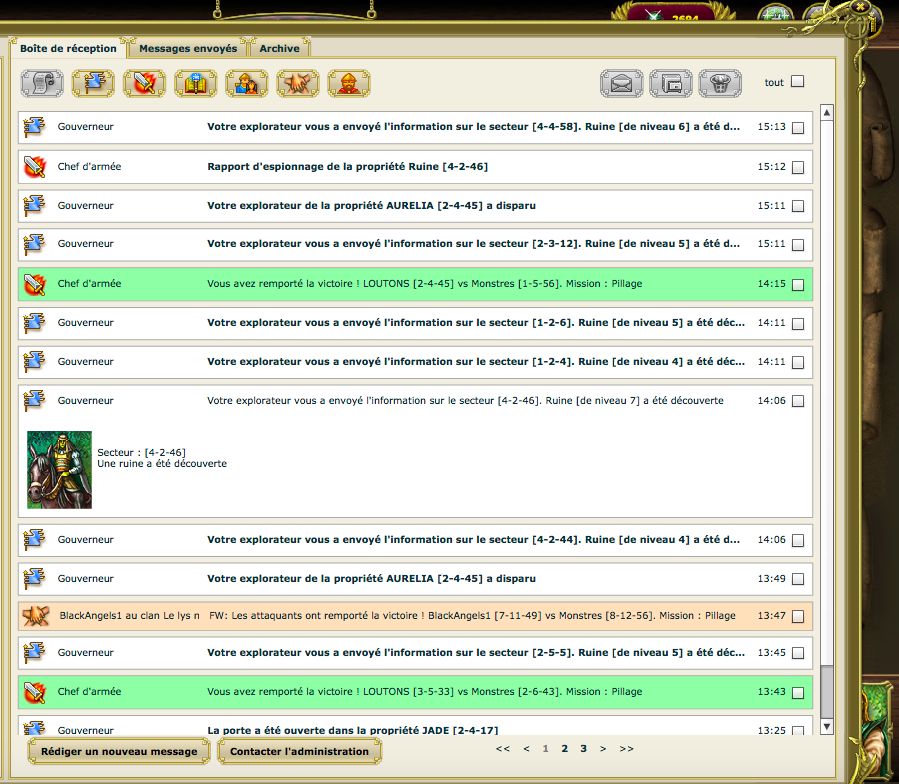
Task: Click the trash basket delete icon
Action: [720, 83]
